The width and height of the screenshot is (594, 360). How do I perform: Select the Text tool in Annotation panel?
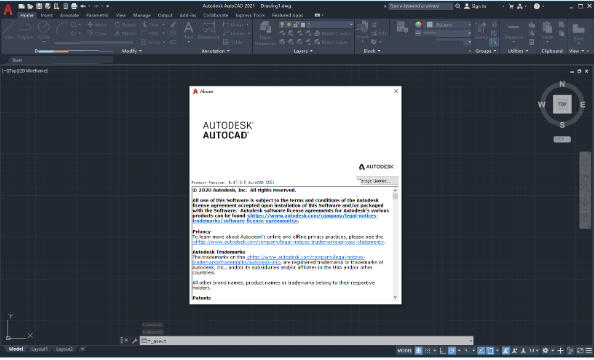tap(188, 30)
